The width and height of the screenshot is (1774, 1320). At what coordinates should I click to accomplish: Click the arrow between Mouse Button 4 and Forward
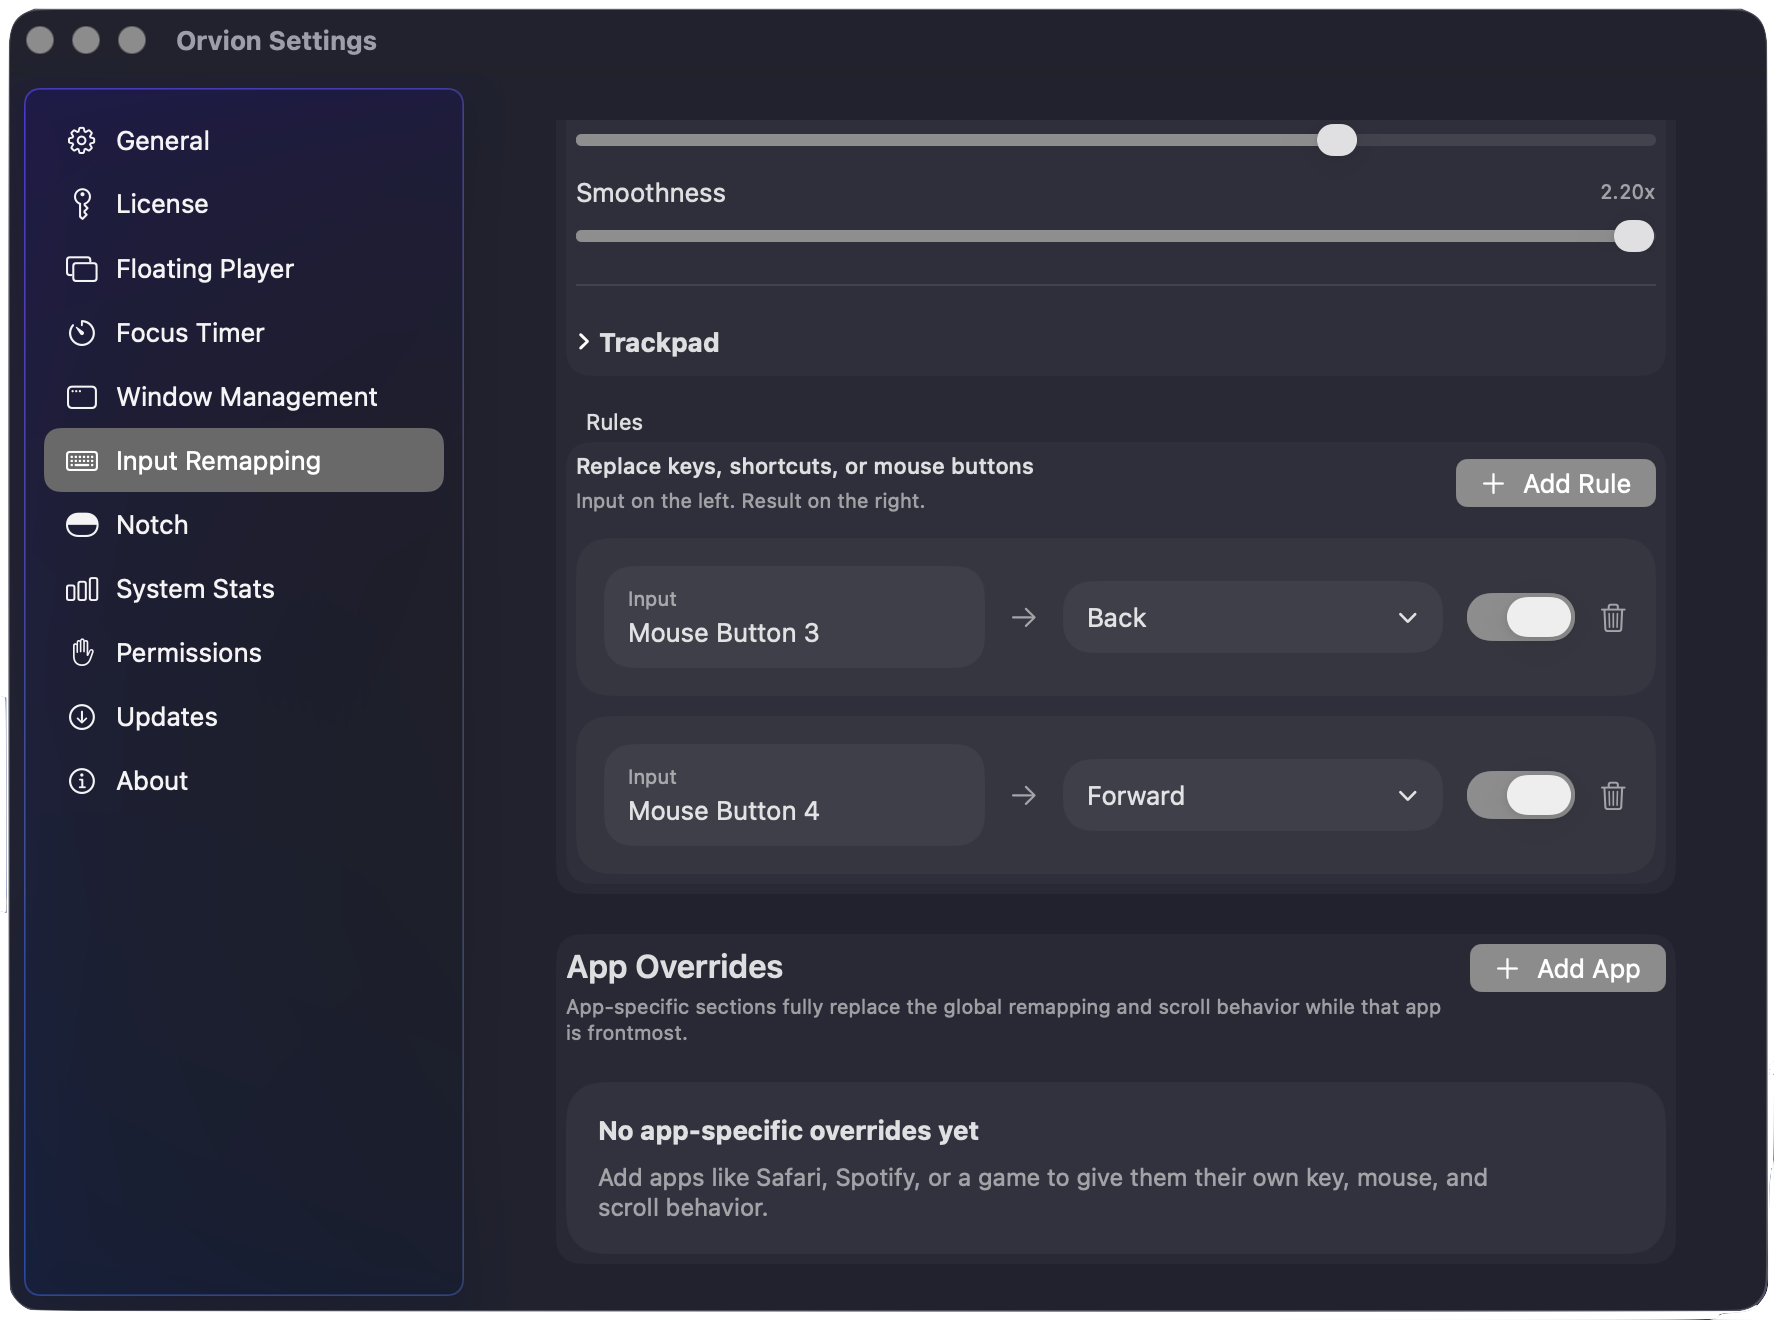[x=1024, y=796]
